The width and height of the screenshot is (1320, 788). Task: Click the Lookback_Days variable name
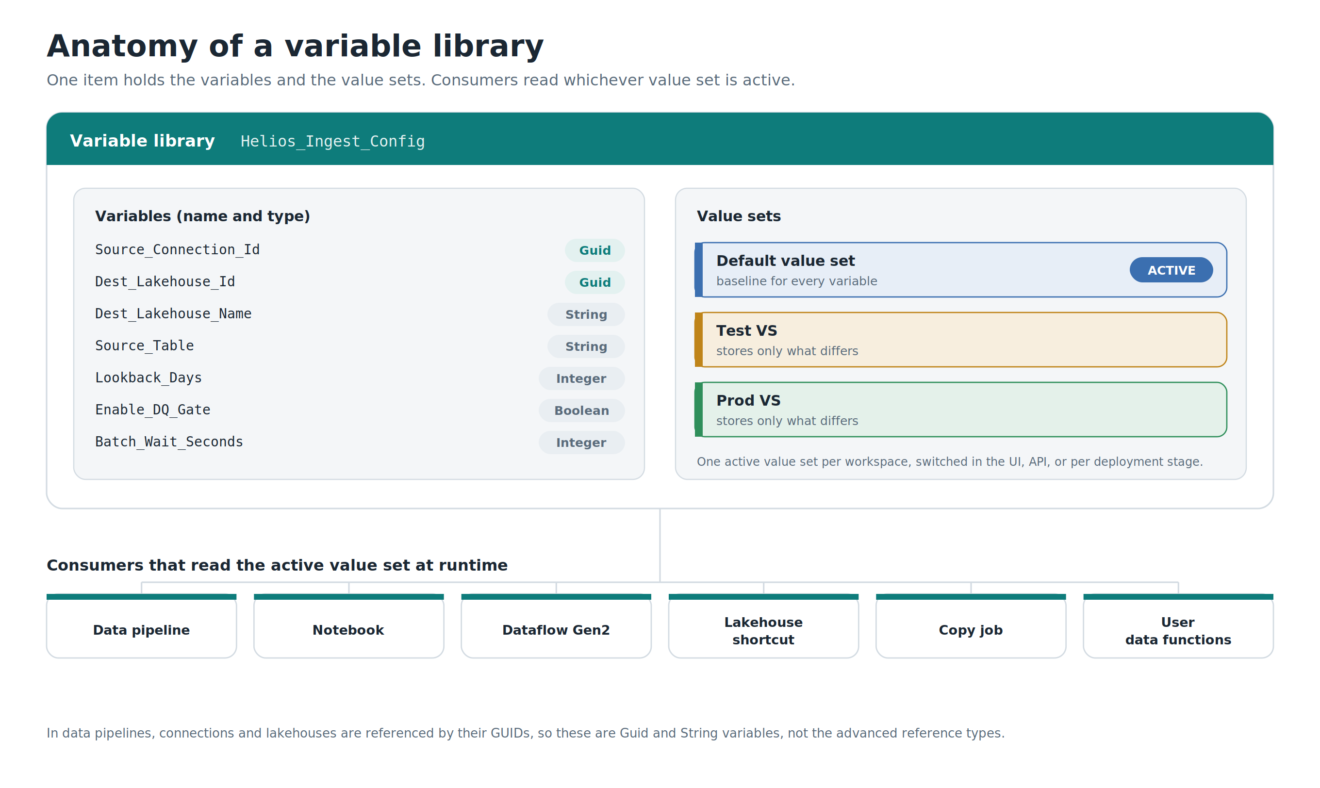148,378
